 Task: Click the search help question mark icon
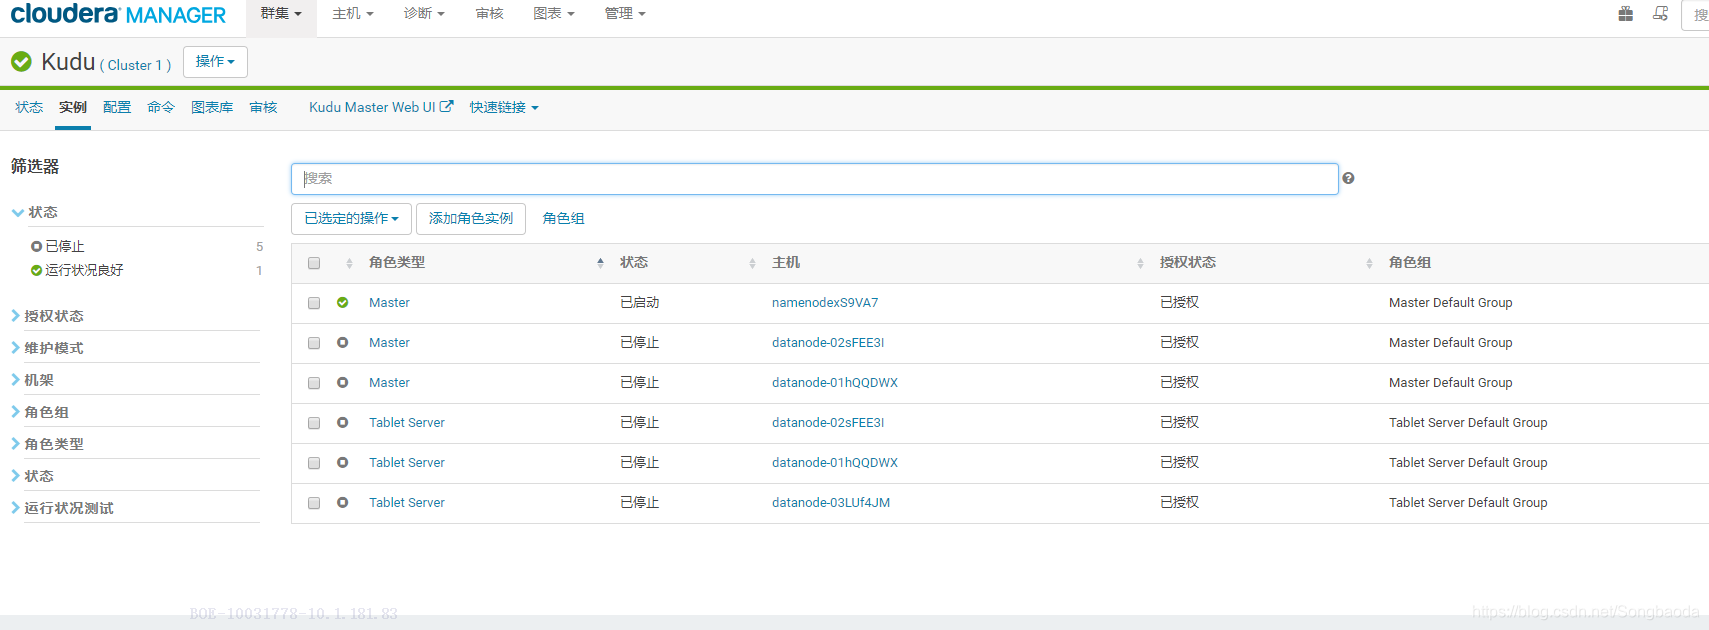click(x=1348, y=178)
